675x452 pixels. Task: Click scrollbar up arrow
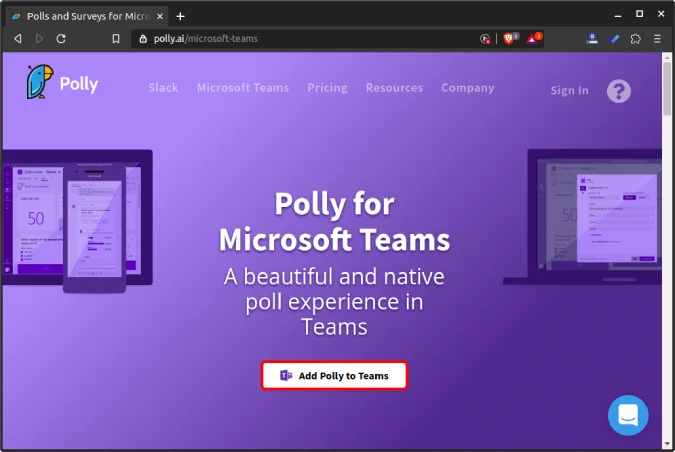[x=667, y=57]
